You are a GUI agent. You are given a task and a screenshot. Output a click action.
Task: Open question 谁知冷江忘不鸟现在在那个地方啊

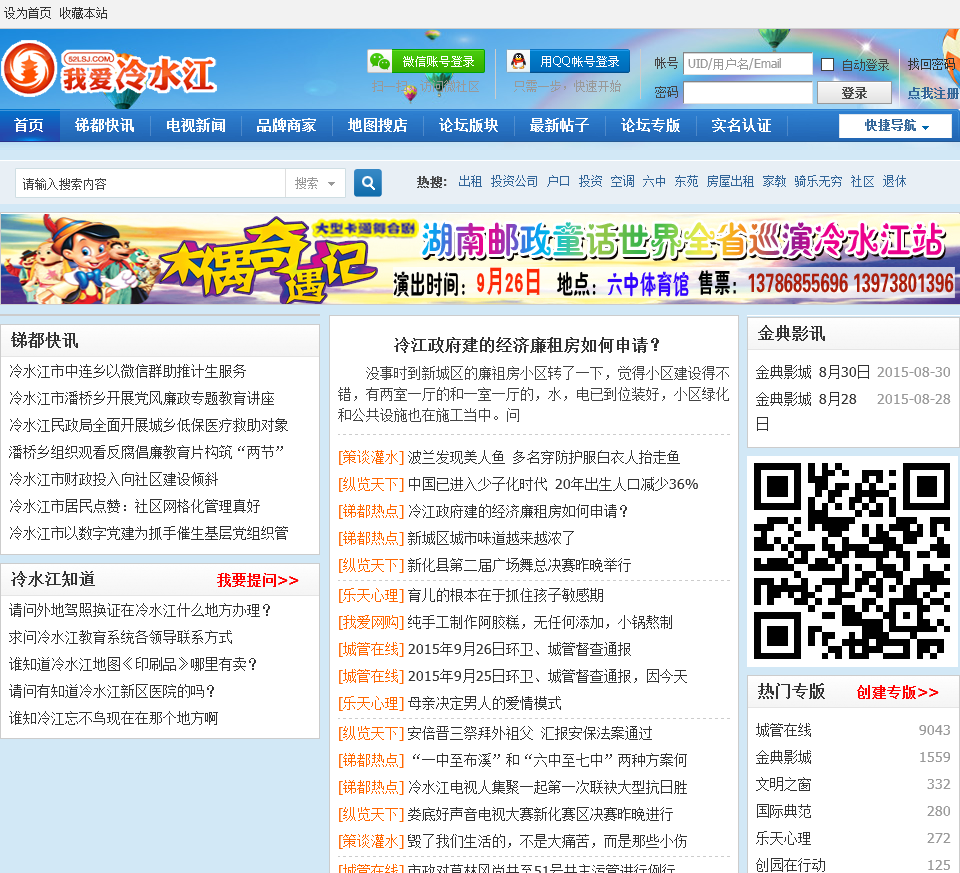(x=113, y=718)
